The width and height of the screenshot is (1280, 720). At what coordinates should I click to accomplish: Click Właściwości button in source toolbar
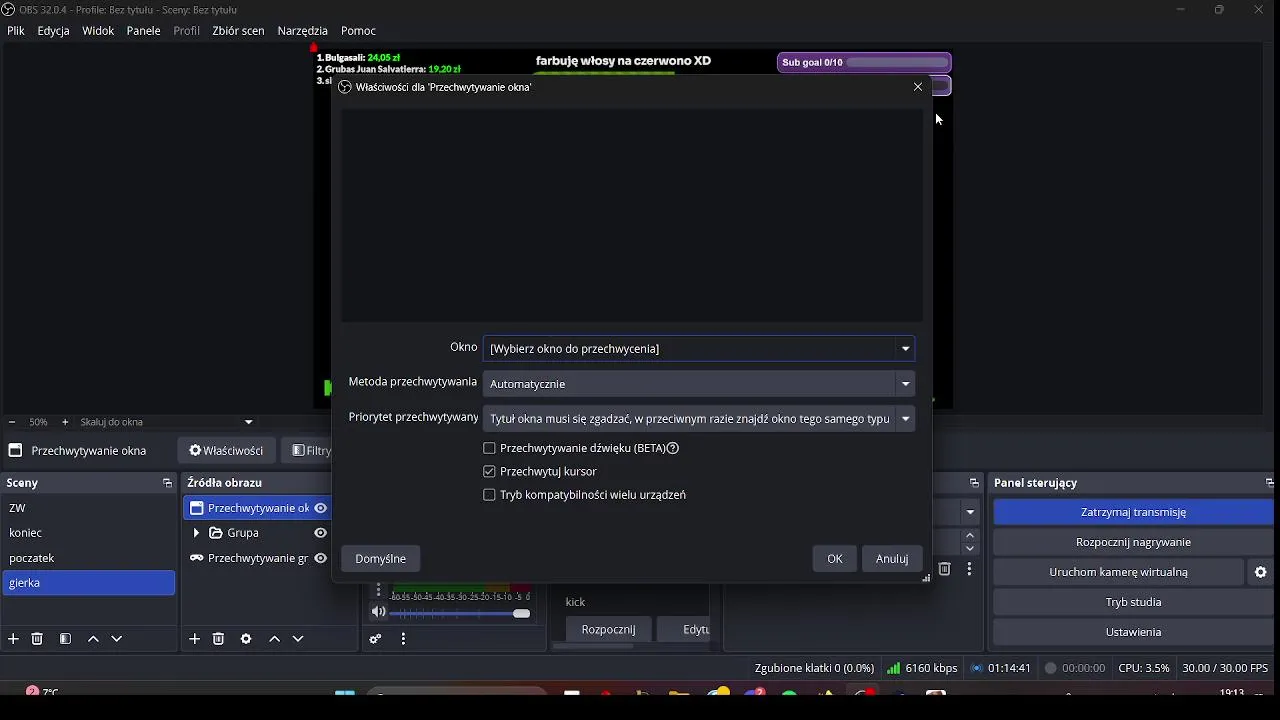click(x=226, y=451)
